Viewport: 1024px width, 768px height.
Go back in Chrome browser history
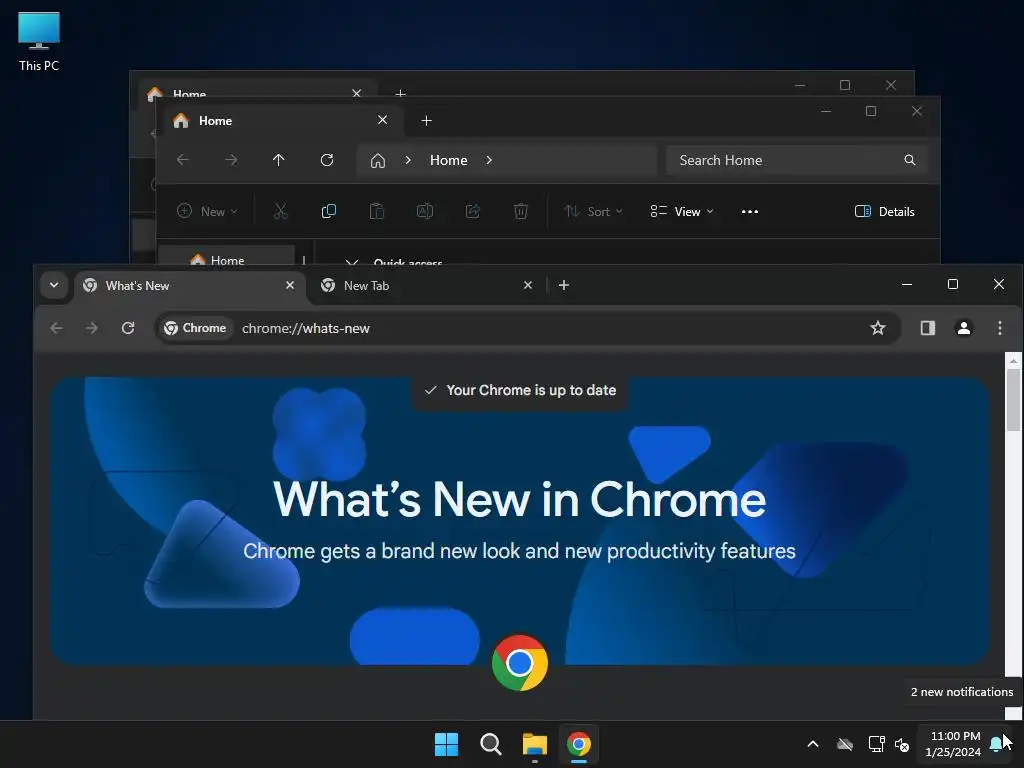[x=57, y=328]
